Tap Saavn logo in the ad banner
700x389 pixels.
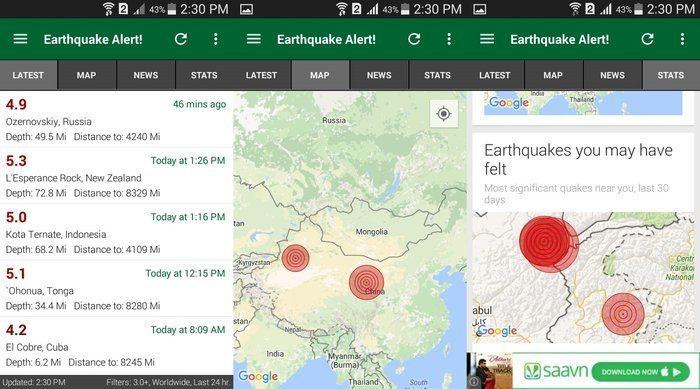click(x=556, y=371)
